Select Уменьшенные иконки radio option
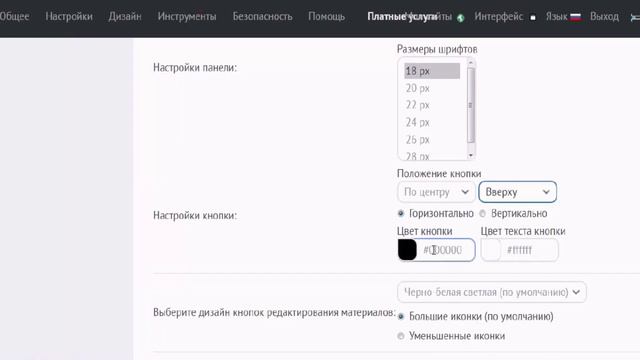Screen dimensions: 640x360 (x=401, y=336)
